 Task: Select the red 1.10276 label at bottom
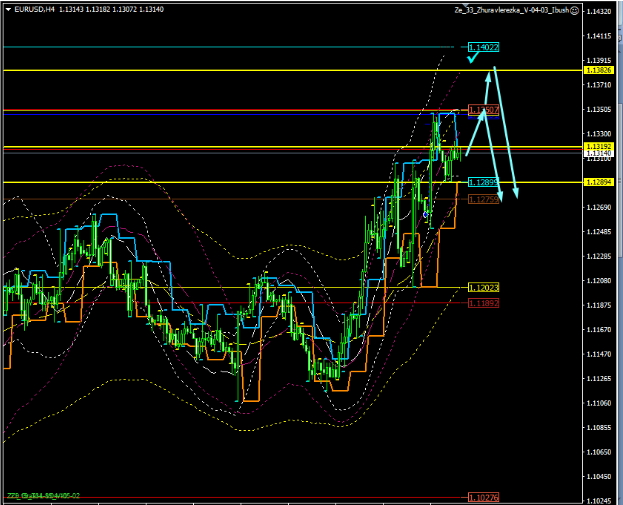483,497
